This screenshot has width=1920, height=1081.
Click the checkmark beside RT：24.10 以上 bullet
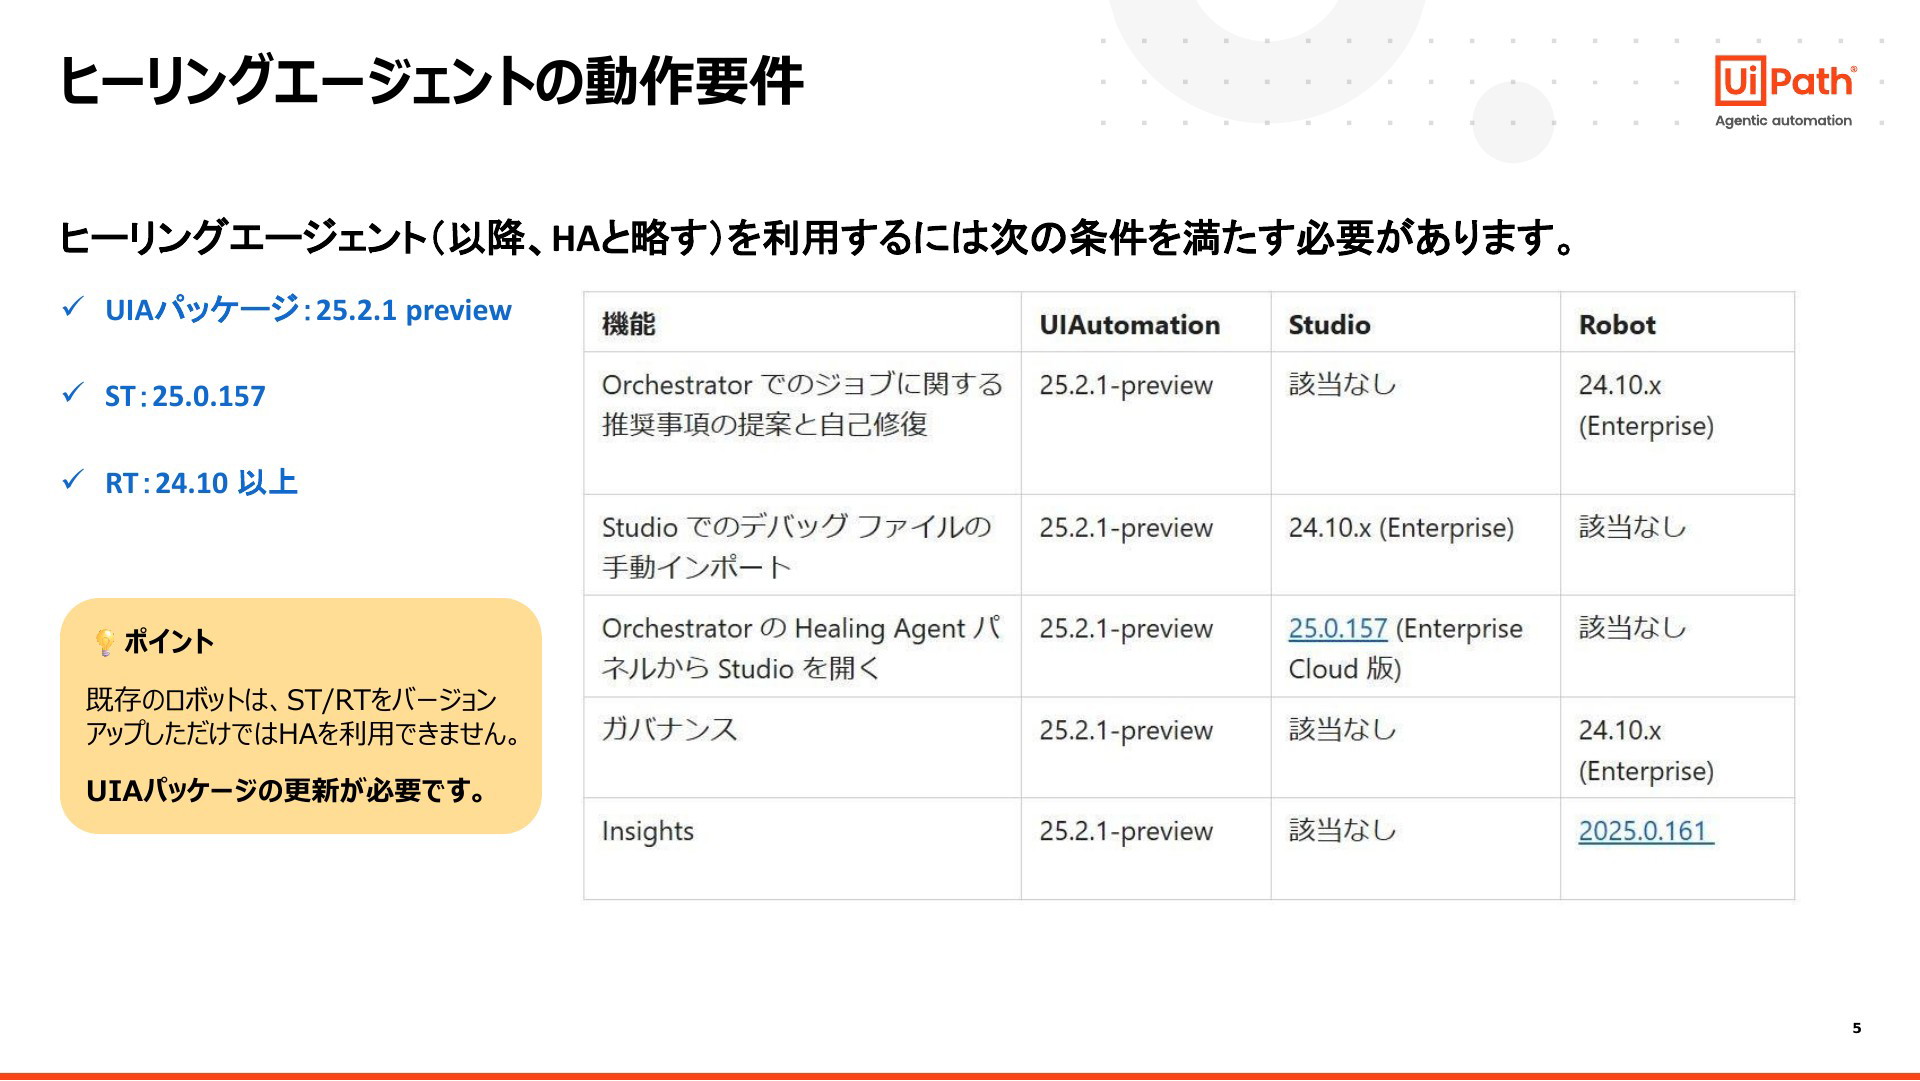(x=73, y=481)
